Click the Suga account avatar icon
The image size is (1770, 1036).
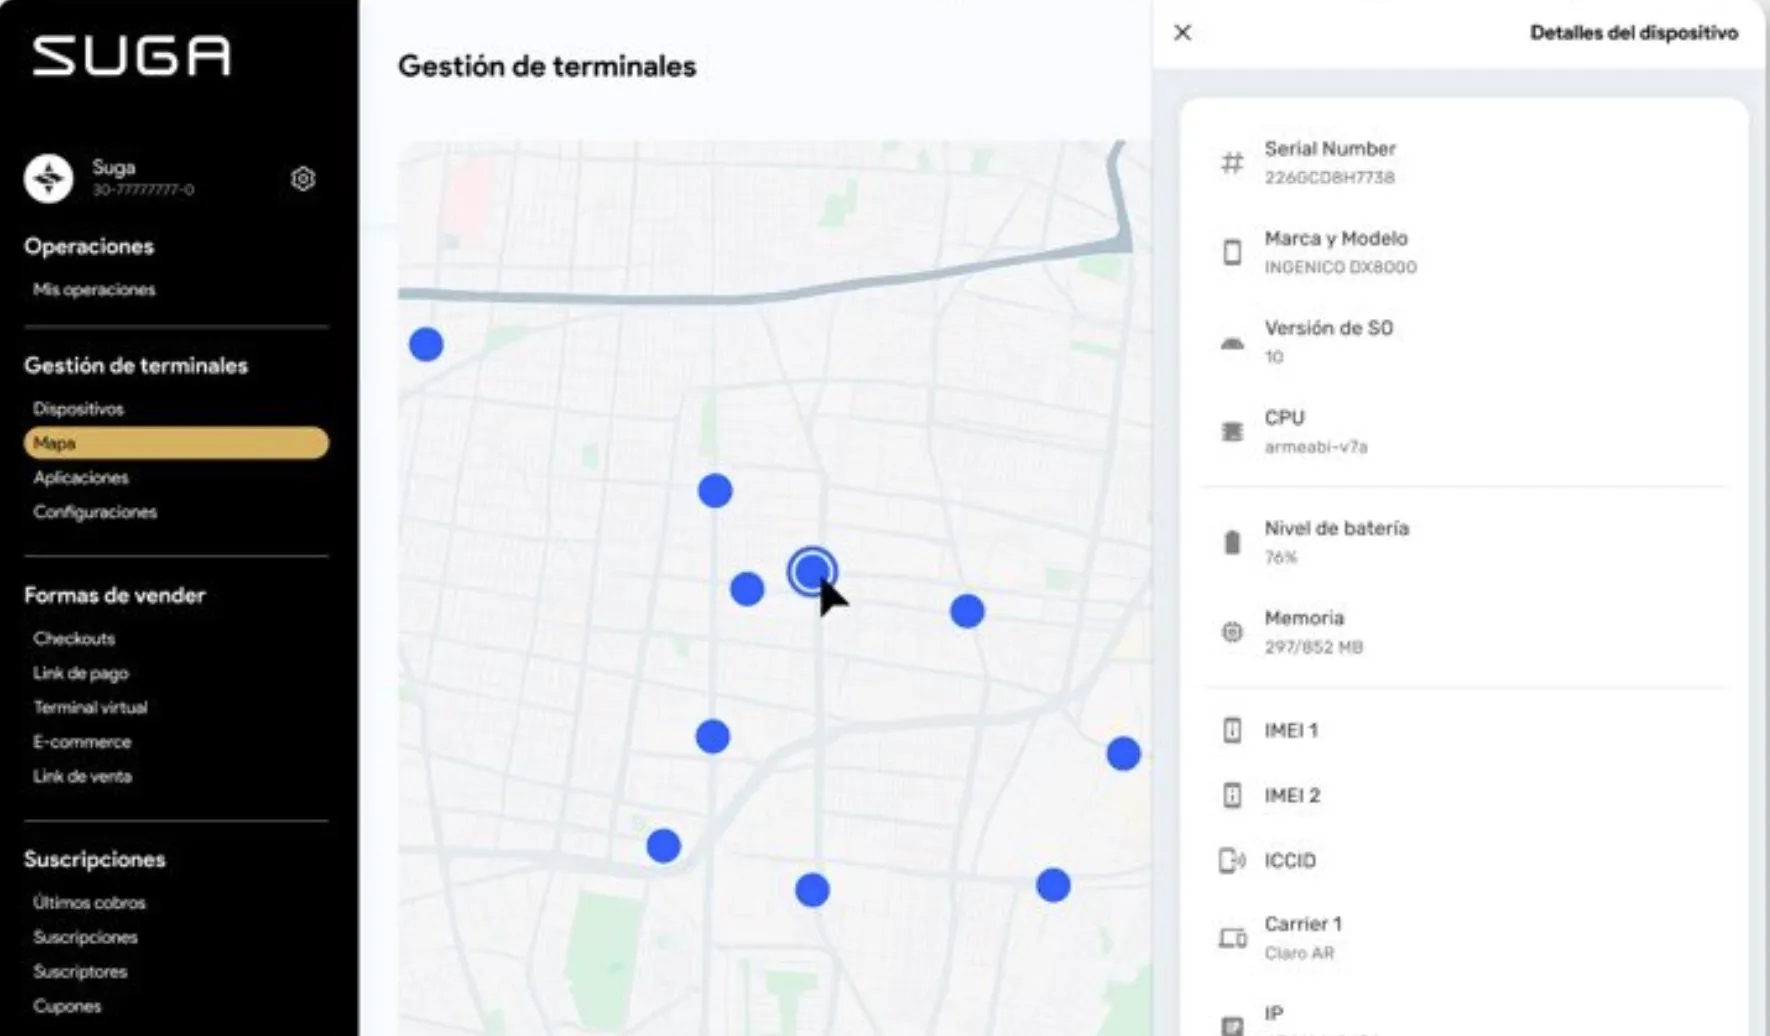coord(48,178)
